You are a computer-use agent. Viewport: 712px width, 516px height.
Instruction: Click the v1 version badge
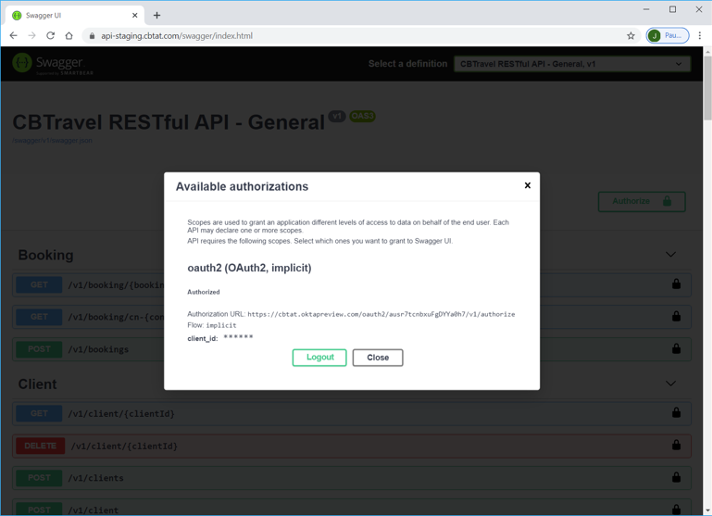point(337,116)
